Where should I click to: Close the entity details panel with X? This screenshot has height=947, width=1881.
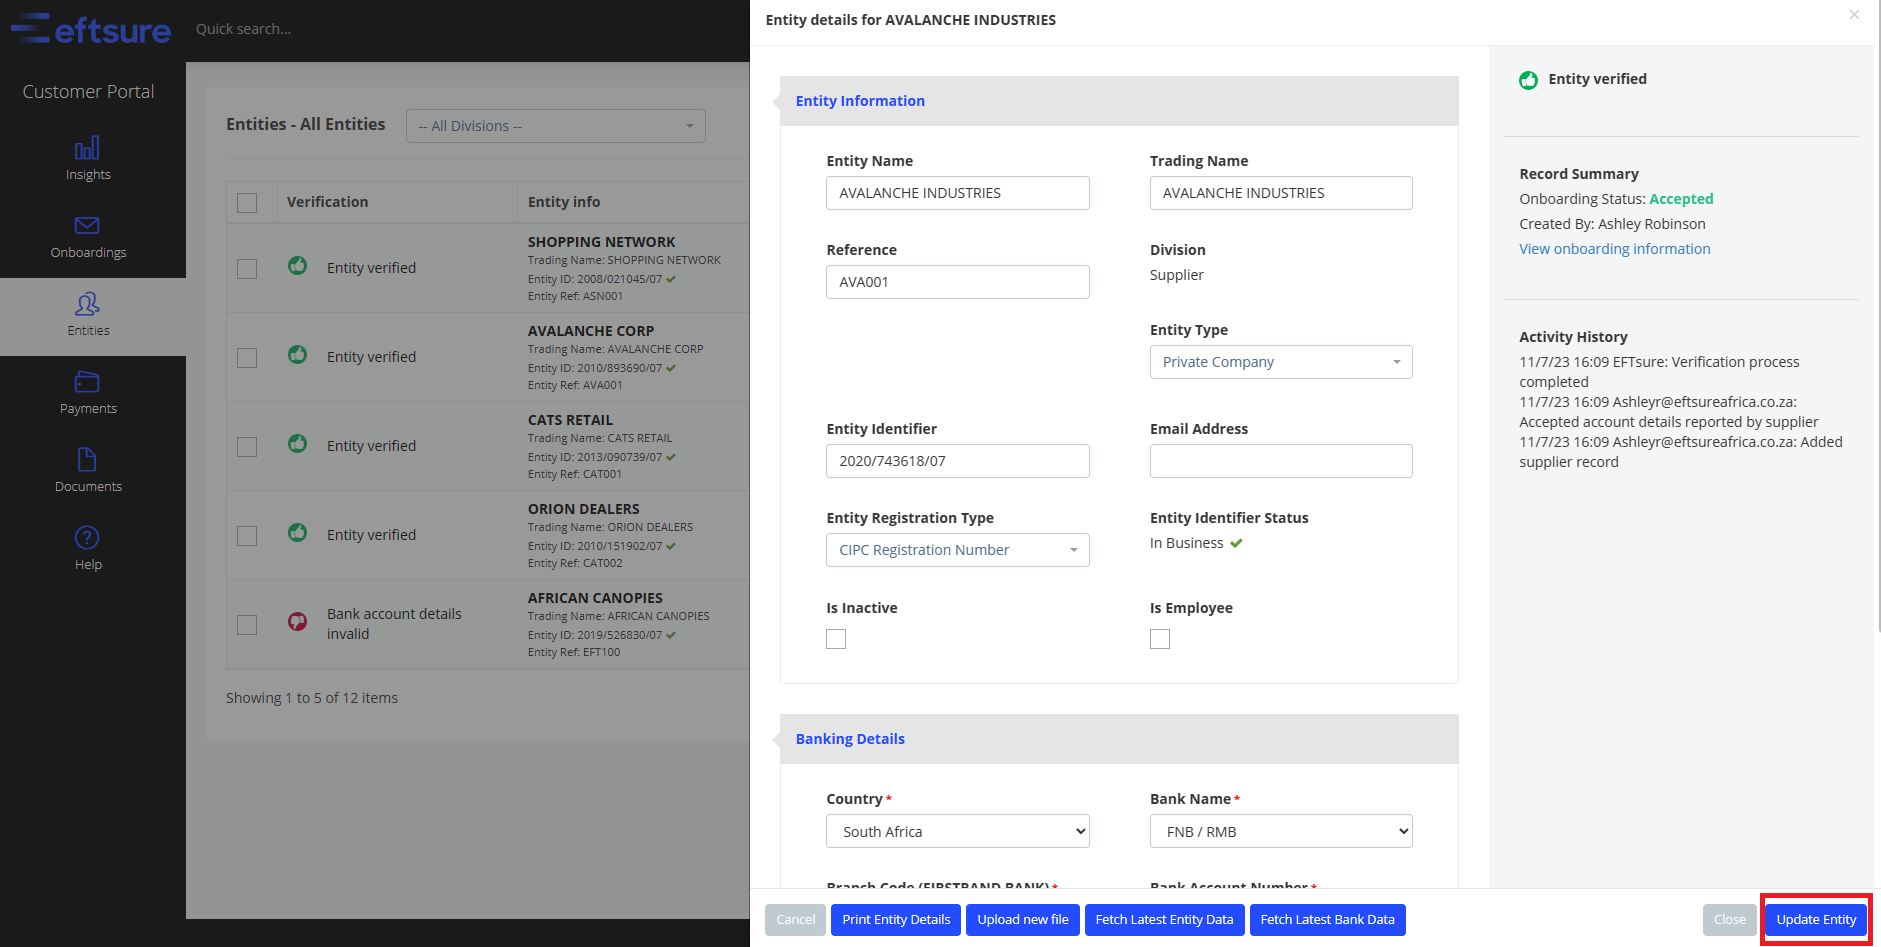[x=1854, y=14]
